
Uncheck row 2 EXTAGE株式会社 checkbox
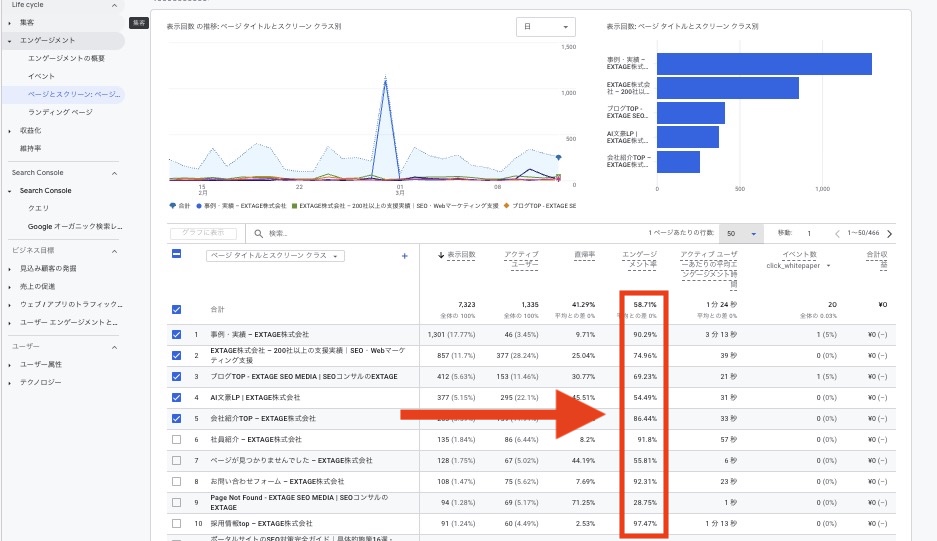(x=176, y=356)
